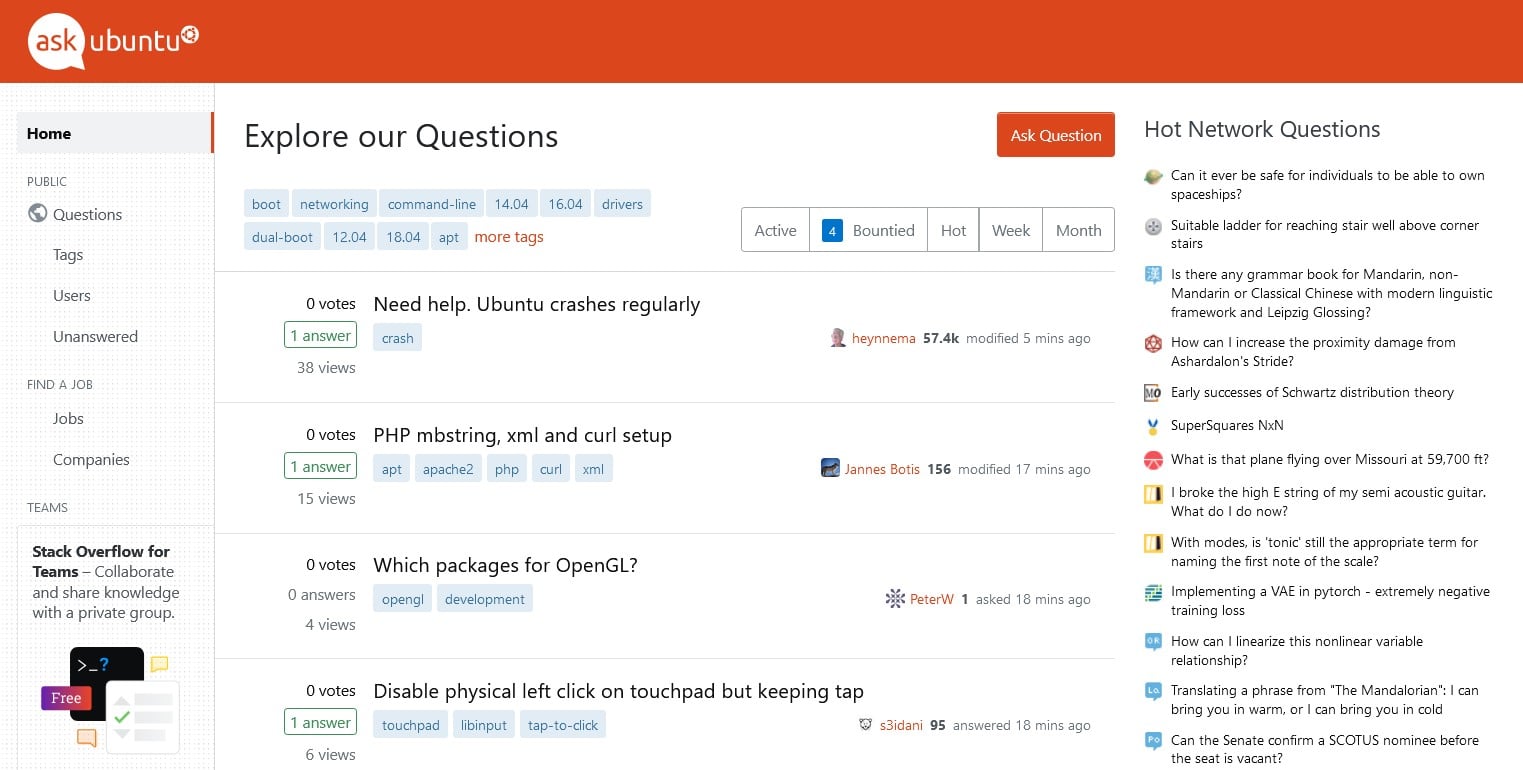Open heynnema's profile link
The width and height of the screenshot is (1523, 770).
(884, 338)
